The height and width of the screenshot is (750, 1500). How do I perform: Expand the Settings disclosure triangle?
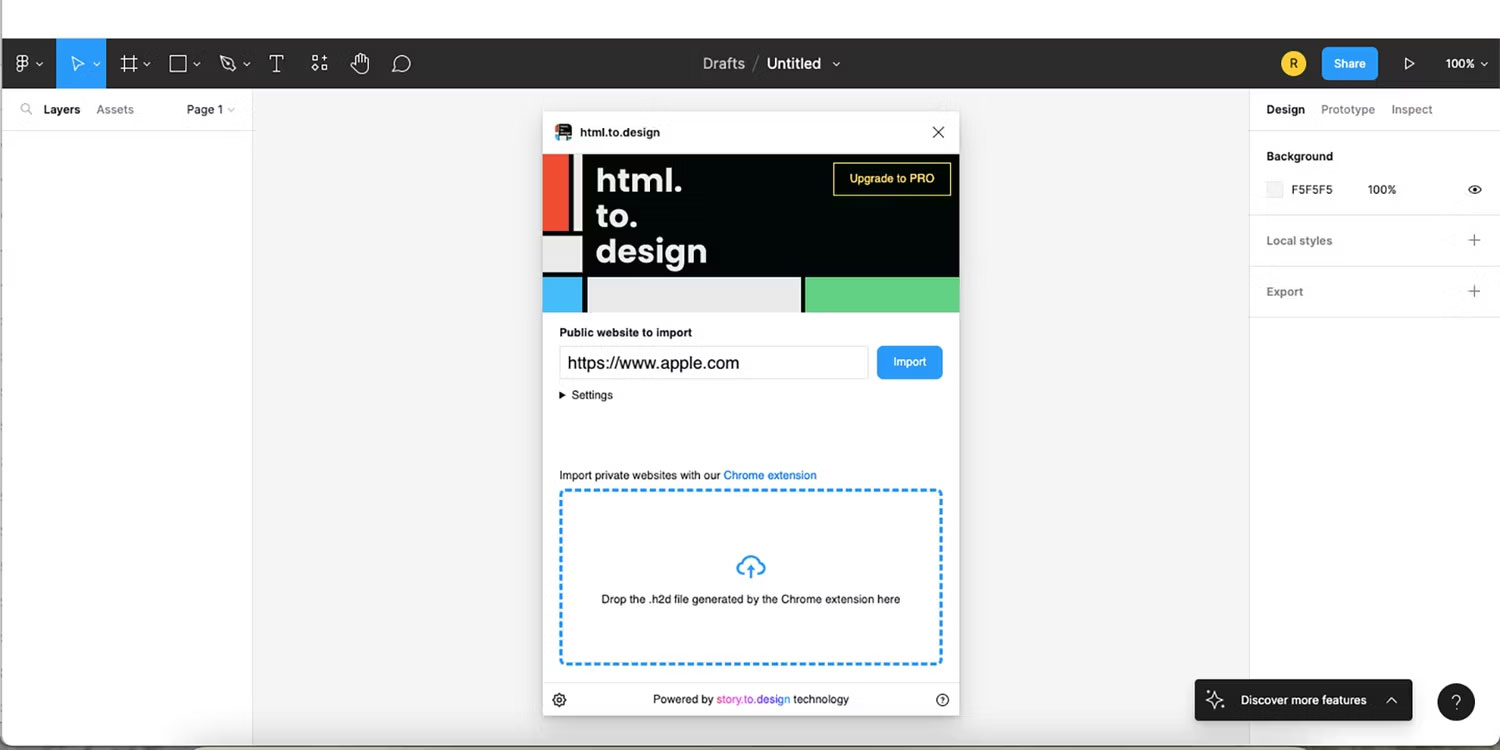(x=563, y=395)
